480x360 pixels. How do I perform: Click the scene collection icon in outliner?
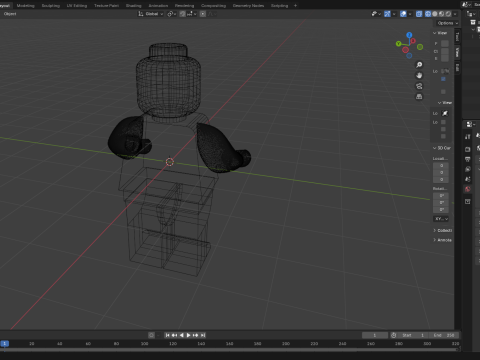pyautogui.click(x=473, y=22)
